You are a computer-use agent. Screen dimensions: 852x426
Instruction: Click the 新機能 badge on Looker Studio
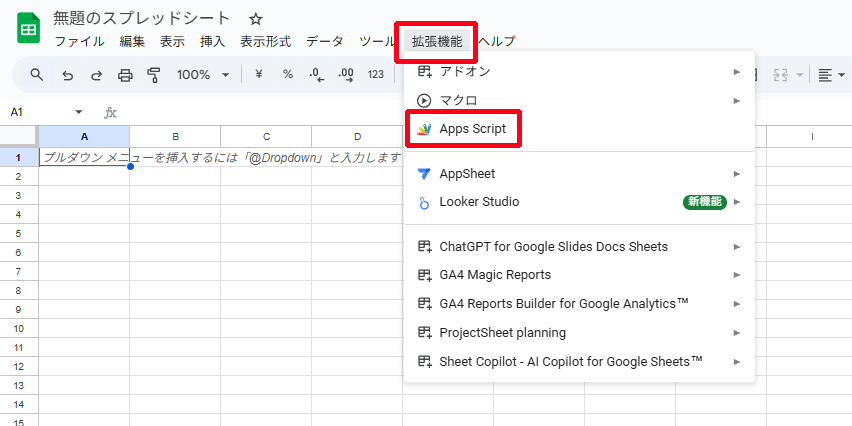point(705,202)
